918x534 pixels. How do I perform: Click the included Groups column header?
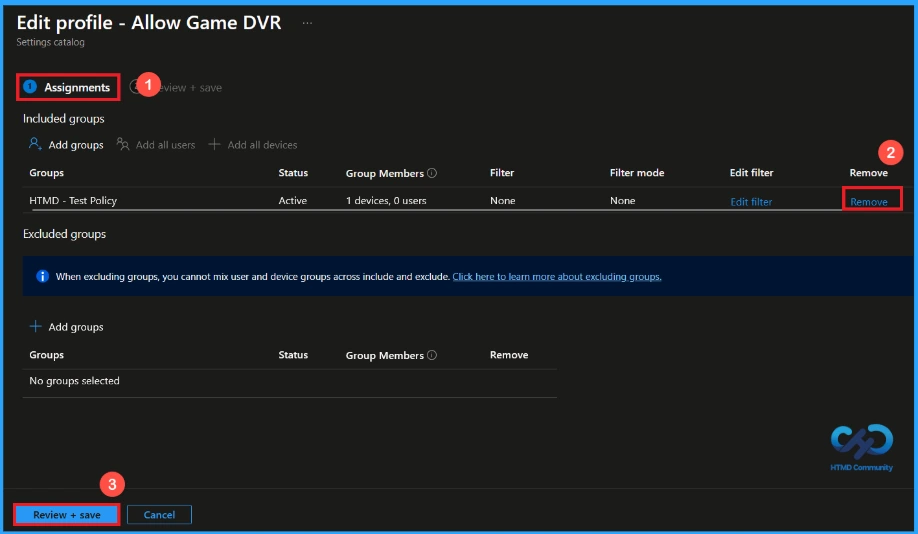coord(46,173)
